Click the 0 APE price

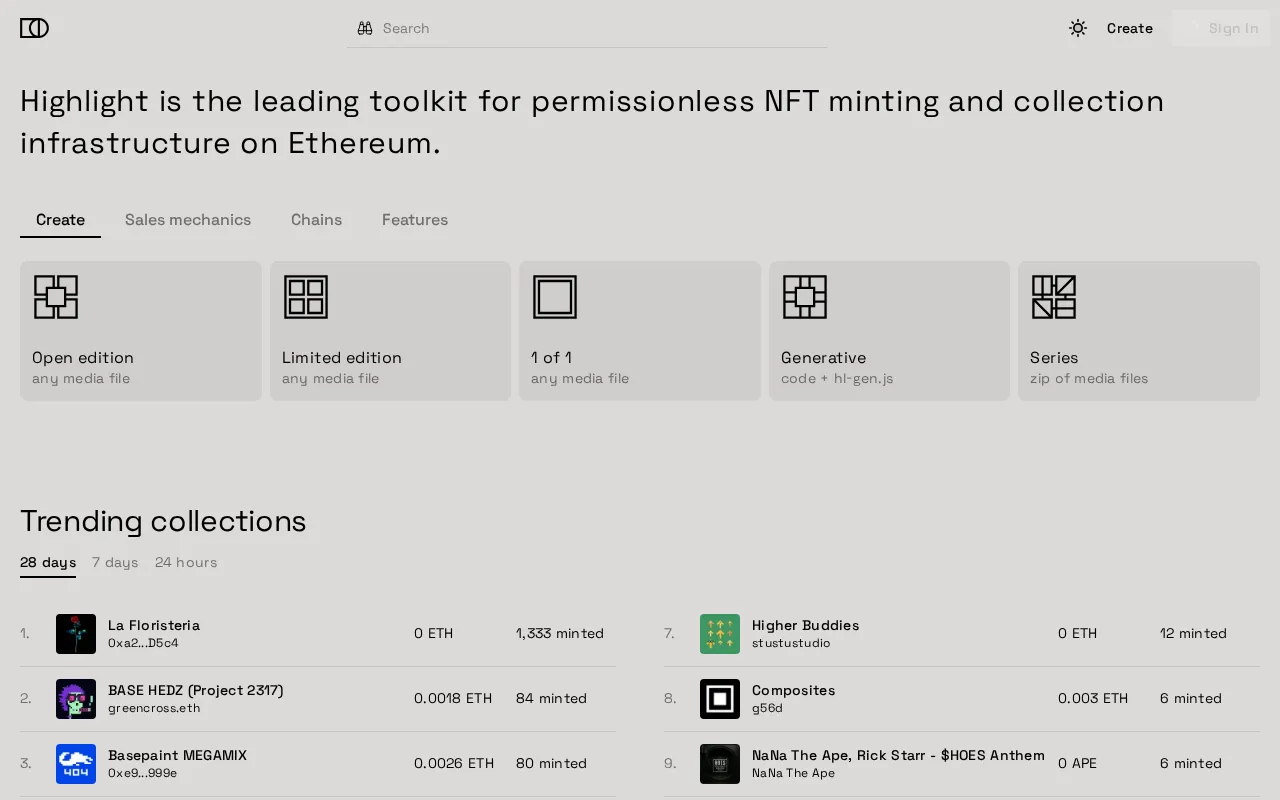point(1077,764)
